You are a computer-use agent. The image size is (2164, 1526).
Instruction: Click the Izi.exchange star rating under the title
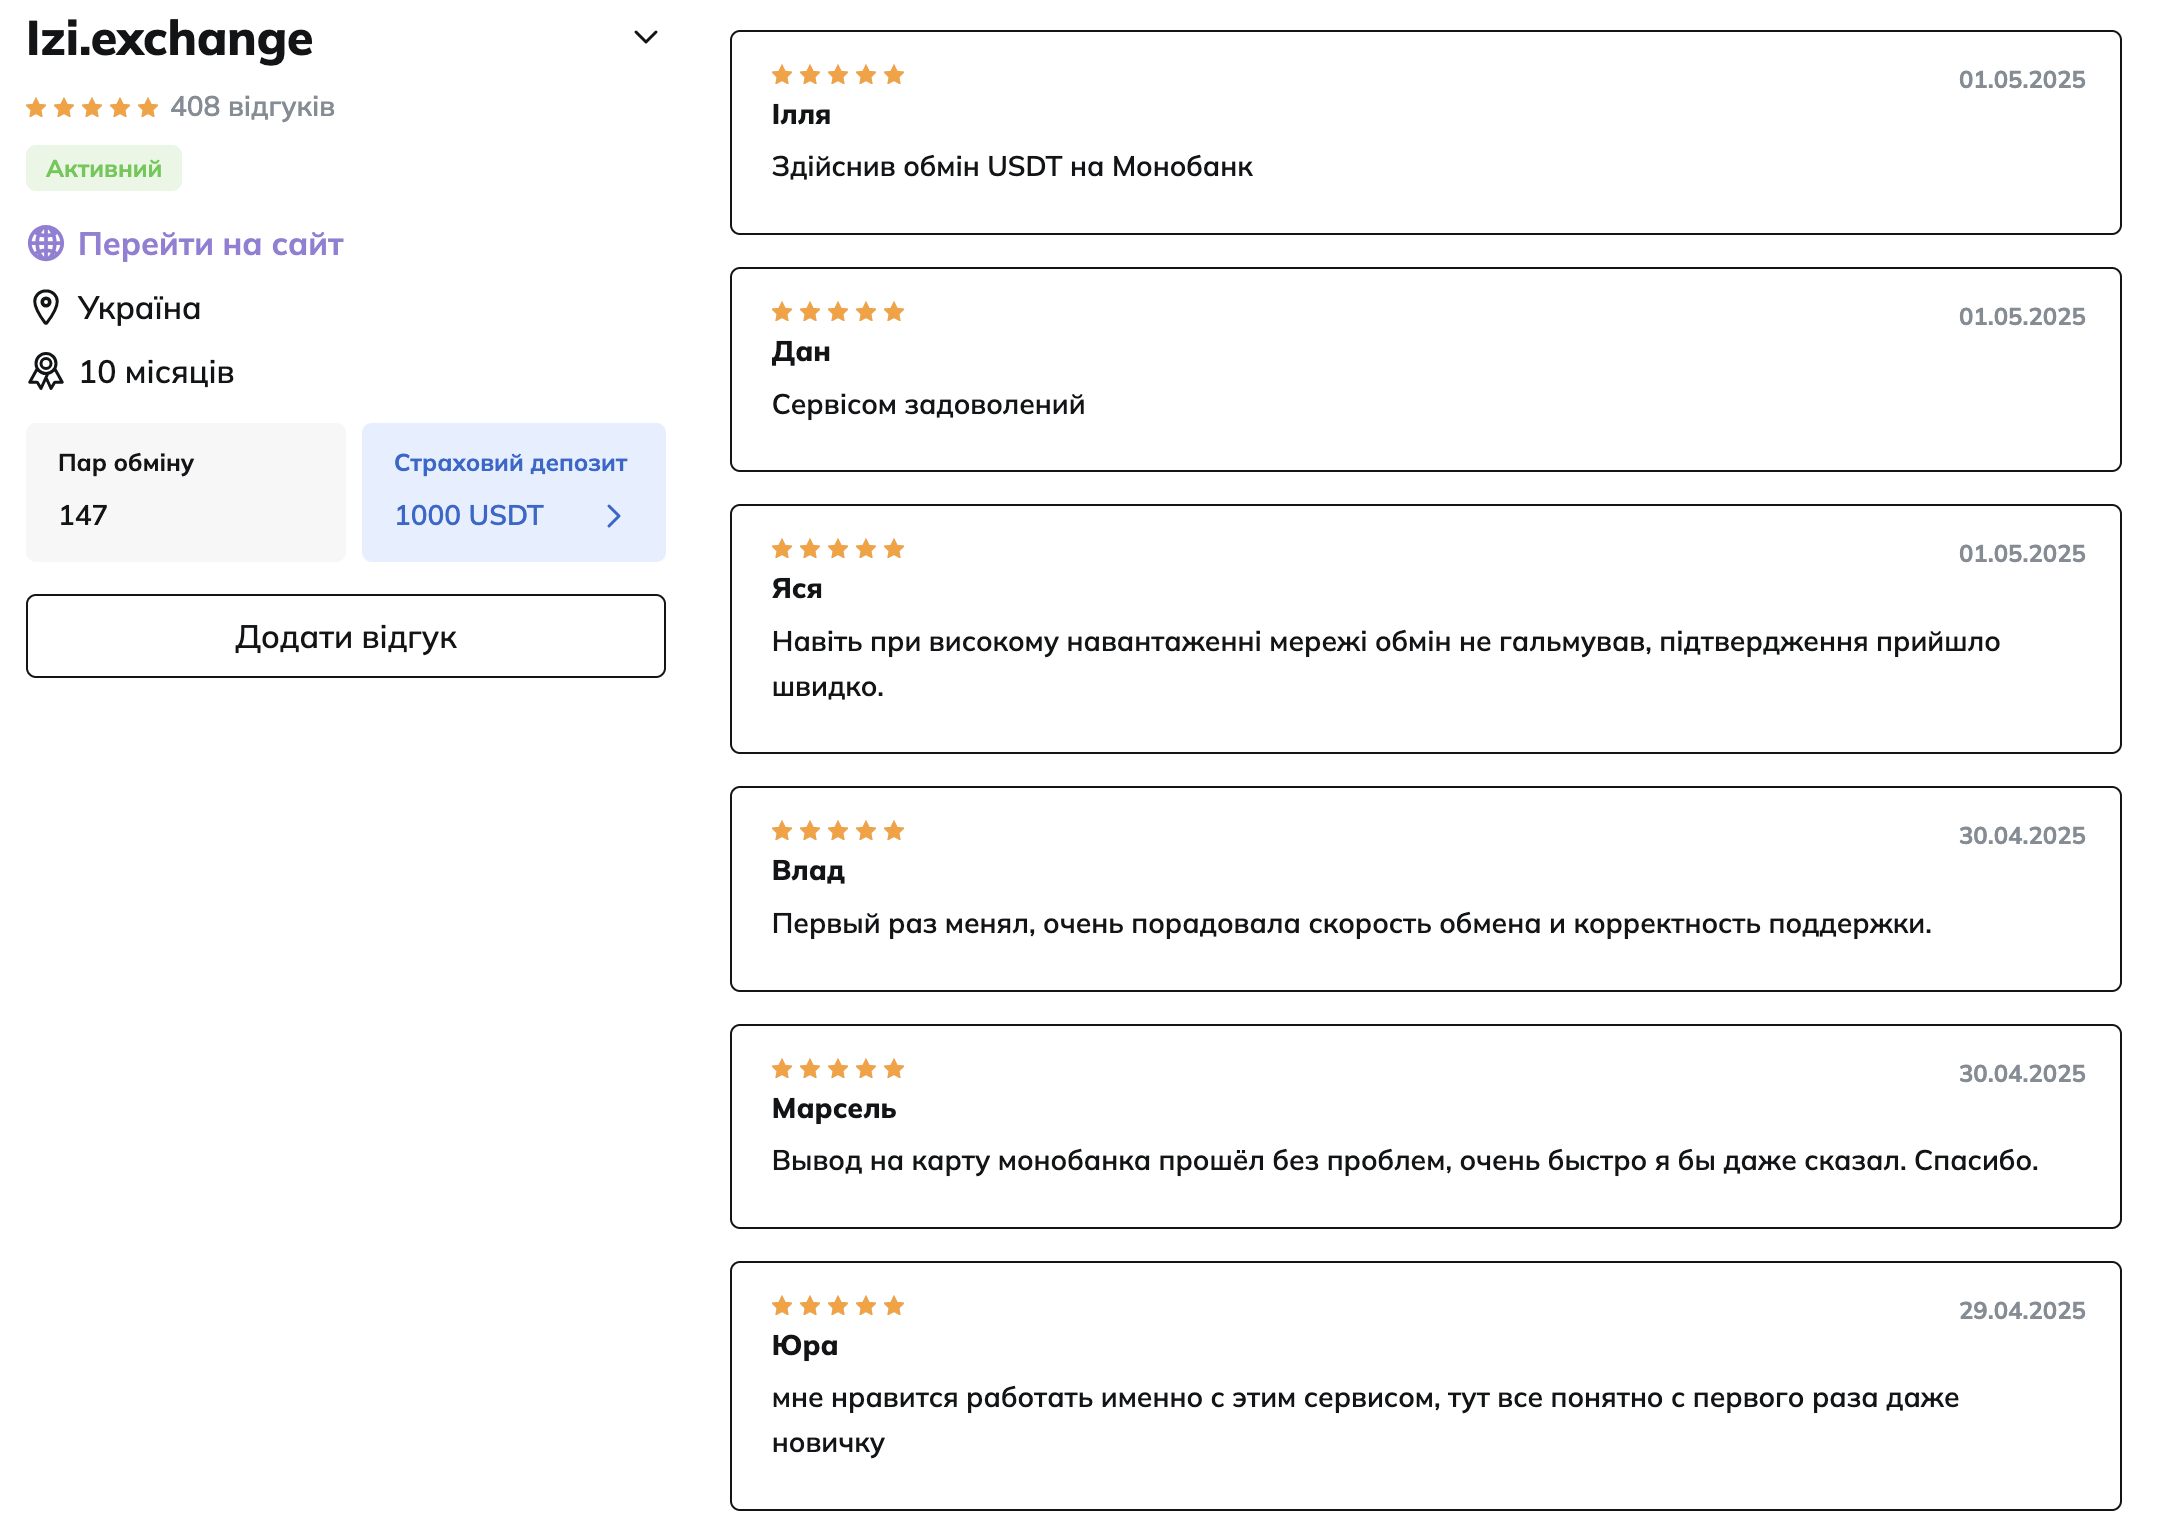(92, 108)
